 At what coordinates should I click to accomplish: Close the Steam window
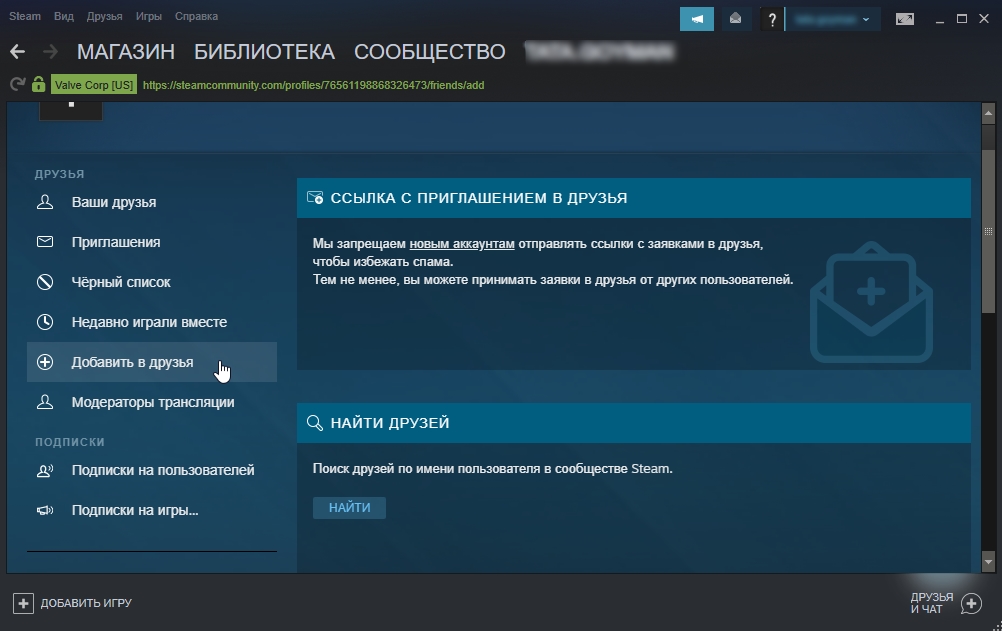984,19
